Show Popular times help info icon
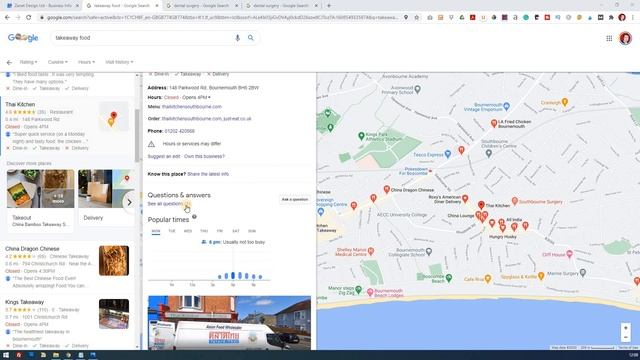Image resolution: width=640 pixels, height=360 pixels. click(x=194, y=217)
